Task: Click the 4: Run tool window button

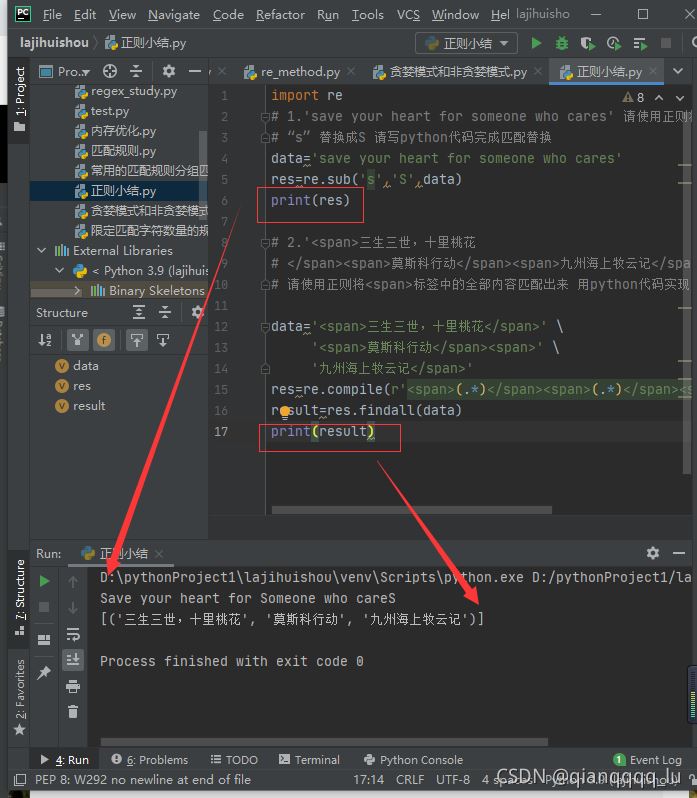Action: click(64, 760)
